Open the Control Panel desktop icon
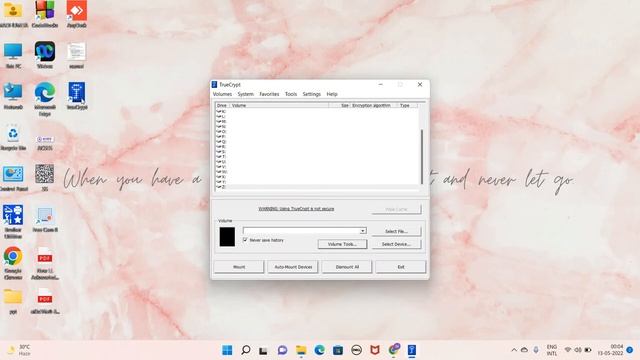The width and height of the screenshot is (640, 360). 13,178
